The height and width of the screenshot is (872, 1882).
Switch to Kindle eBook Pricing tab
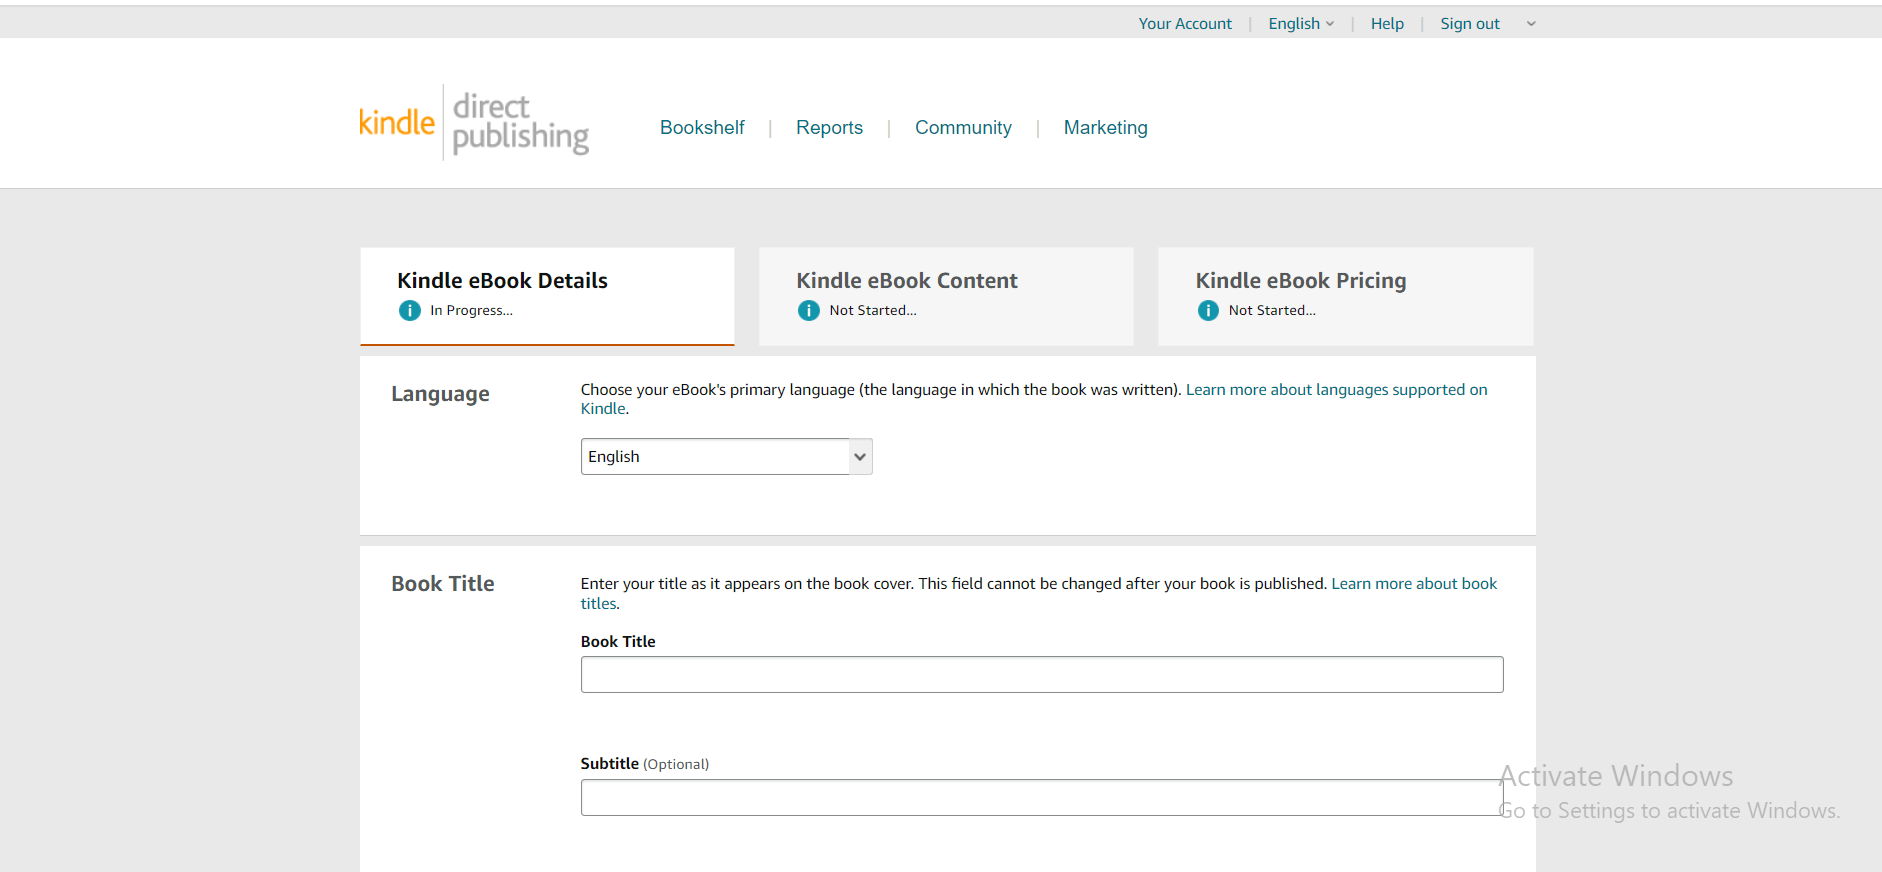click(x=1345, y=296)
